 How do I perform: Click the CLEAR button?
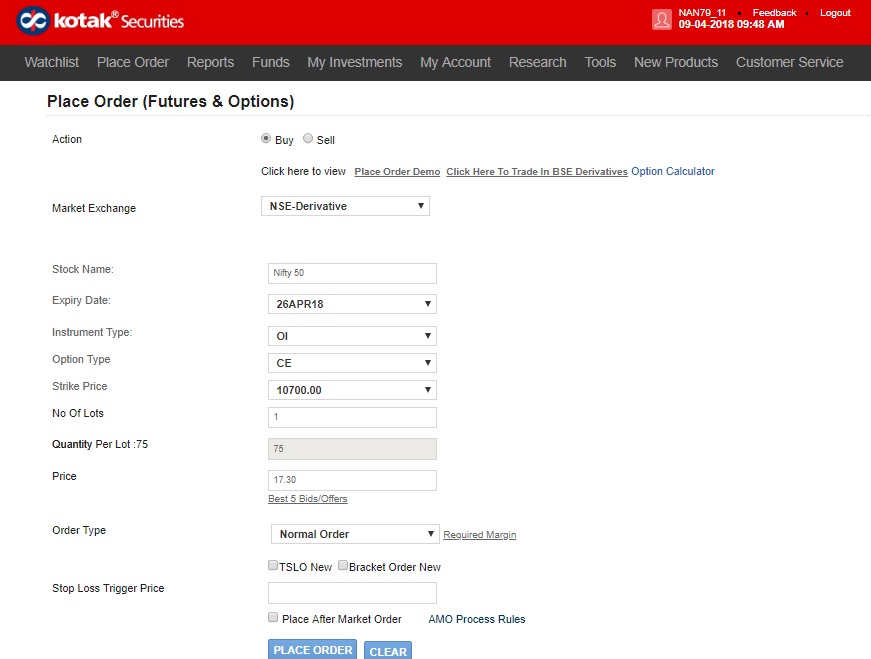[388, 651]
